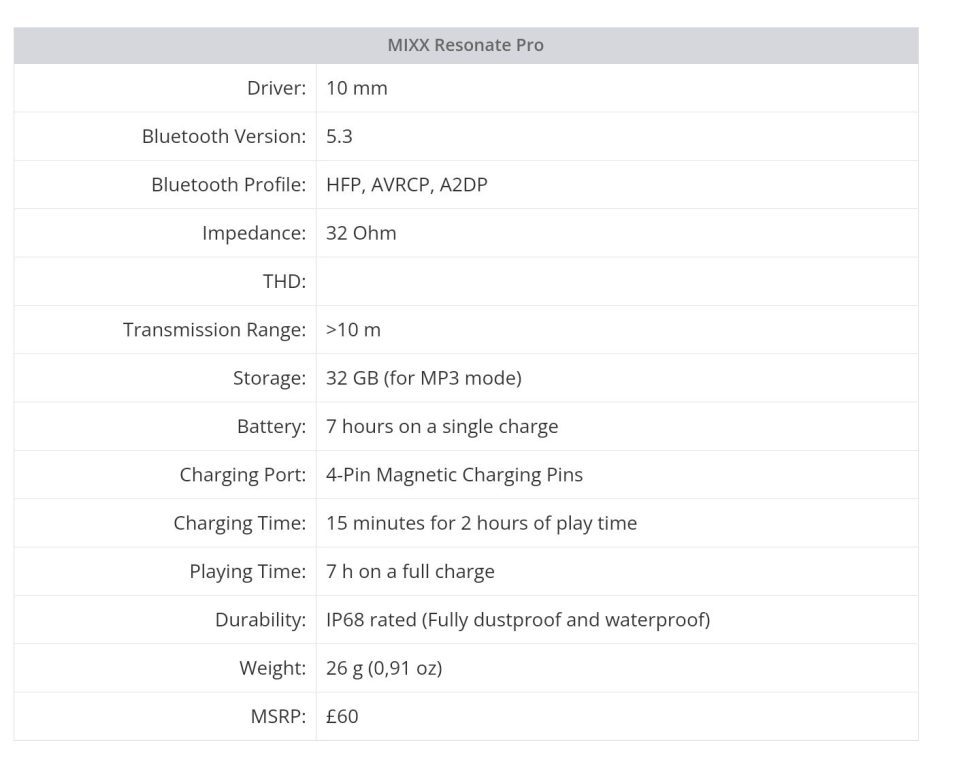Select the £60 price value
963x768 pixels.
(x=342, y=716)
